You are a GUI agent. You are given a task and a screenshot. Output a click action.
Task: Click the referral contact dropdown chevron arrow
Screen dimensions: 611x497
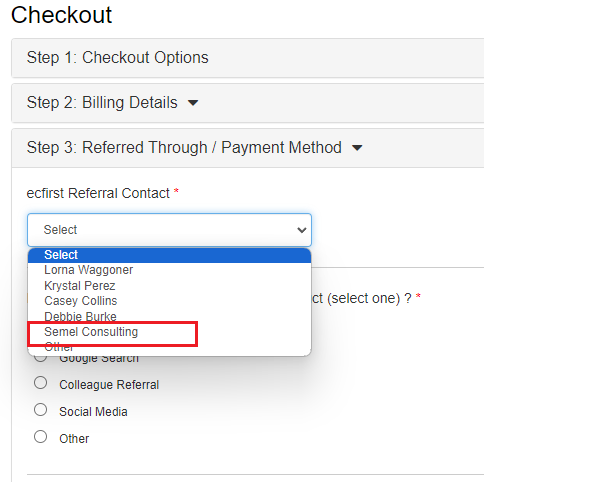click(x=302, y=230)
